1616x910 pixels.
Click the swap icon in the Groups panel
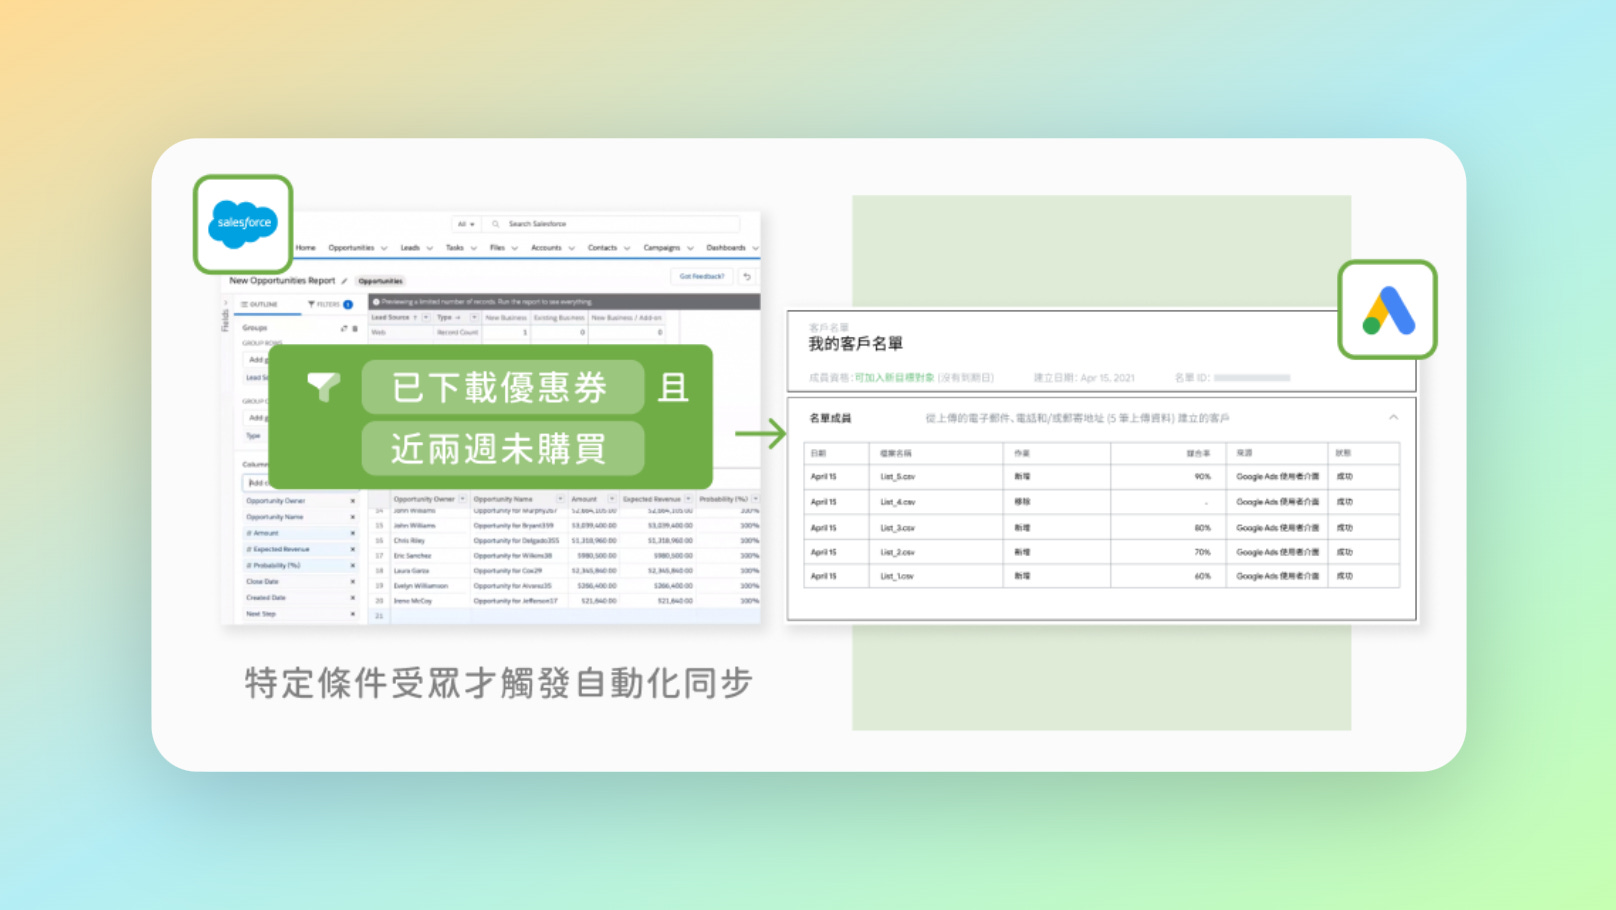(x=344, y=328)
